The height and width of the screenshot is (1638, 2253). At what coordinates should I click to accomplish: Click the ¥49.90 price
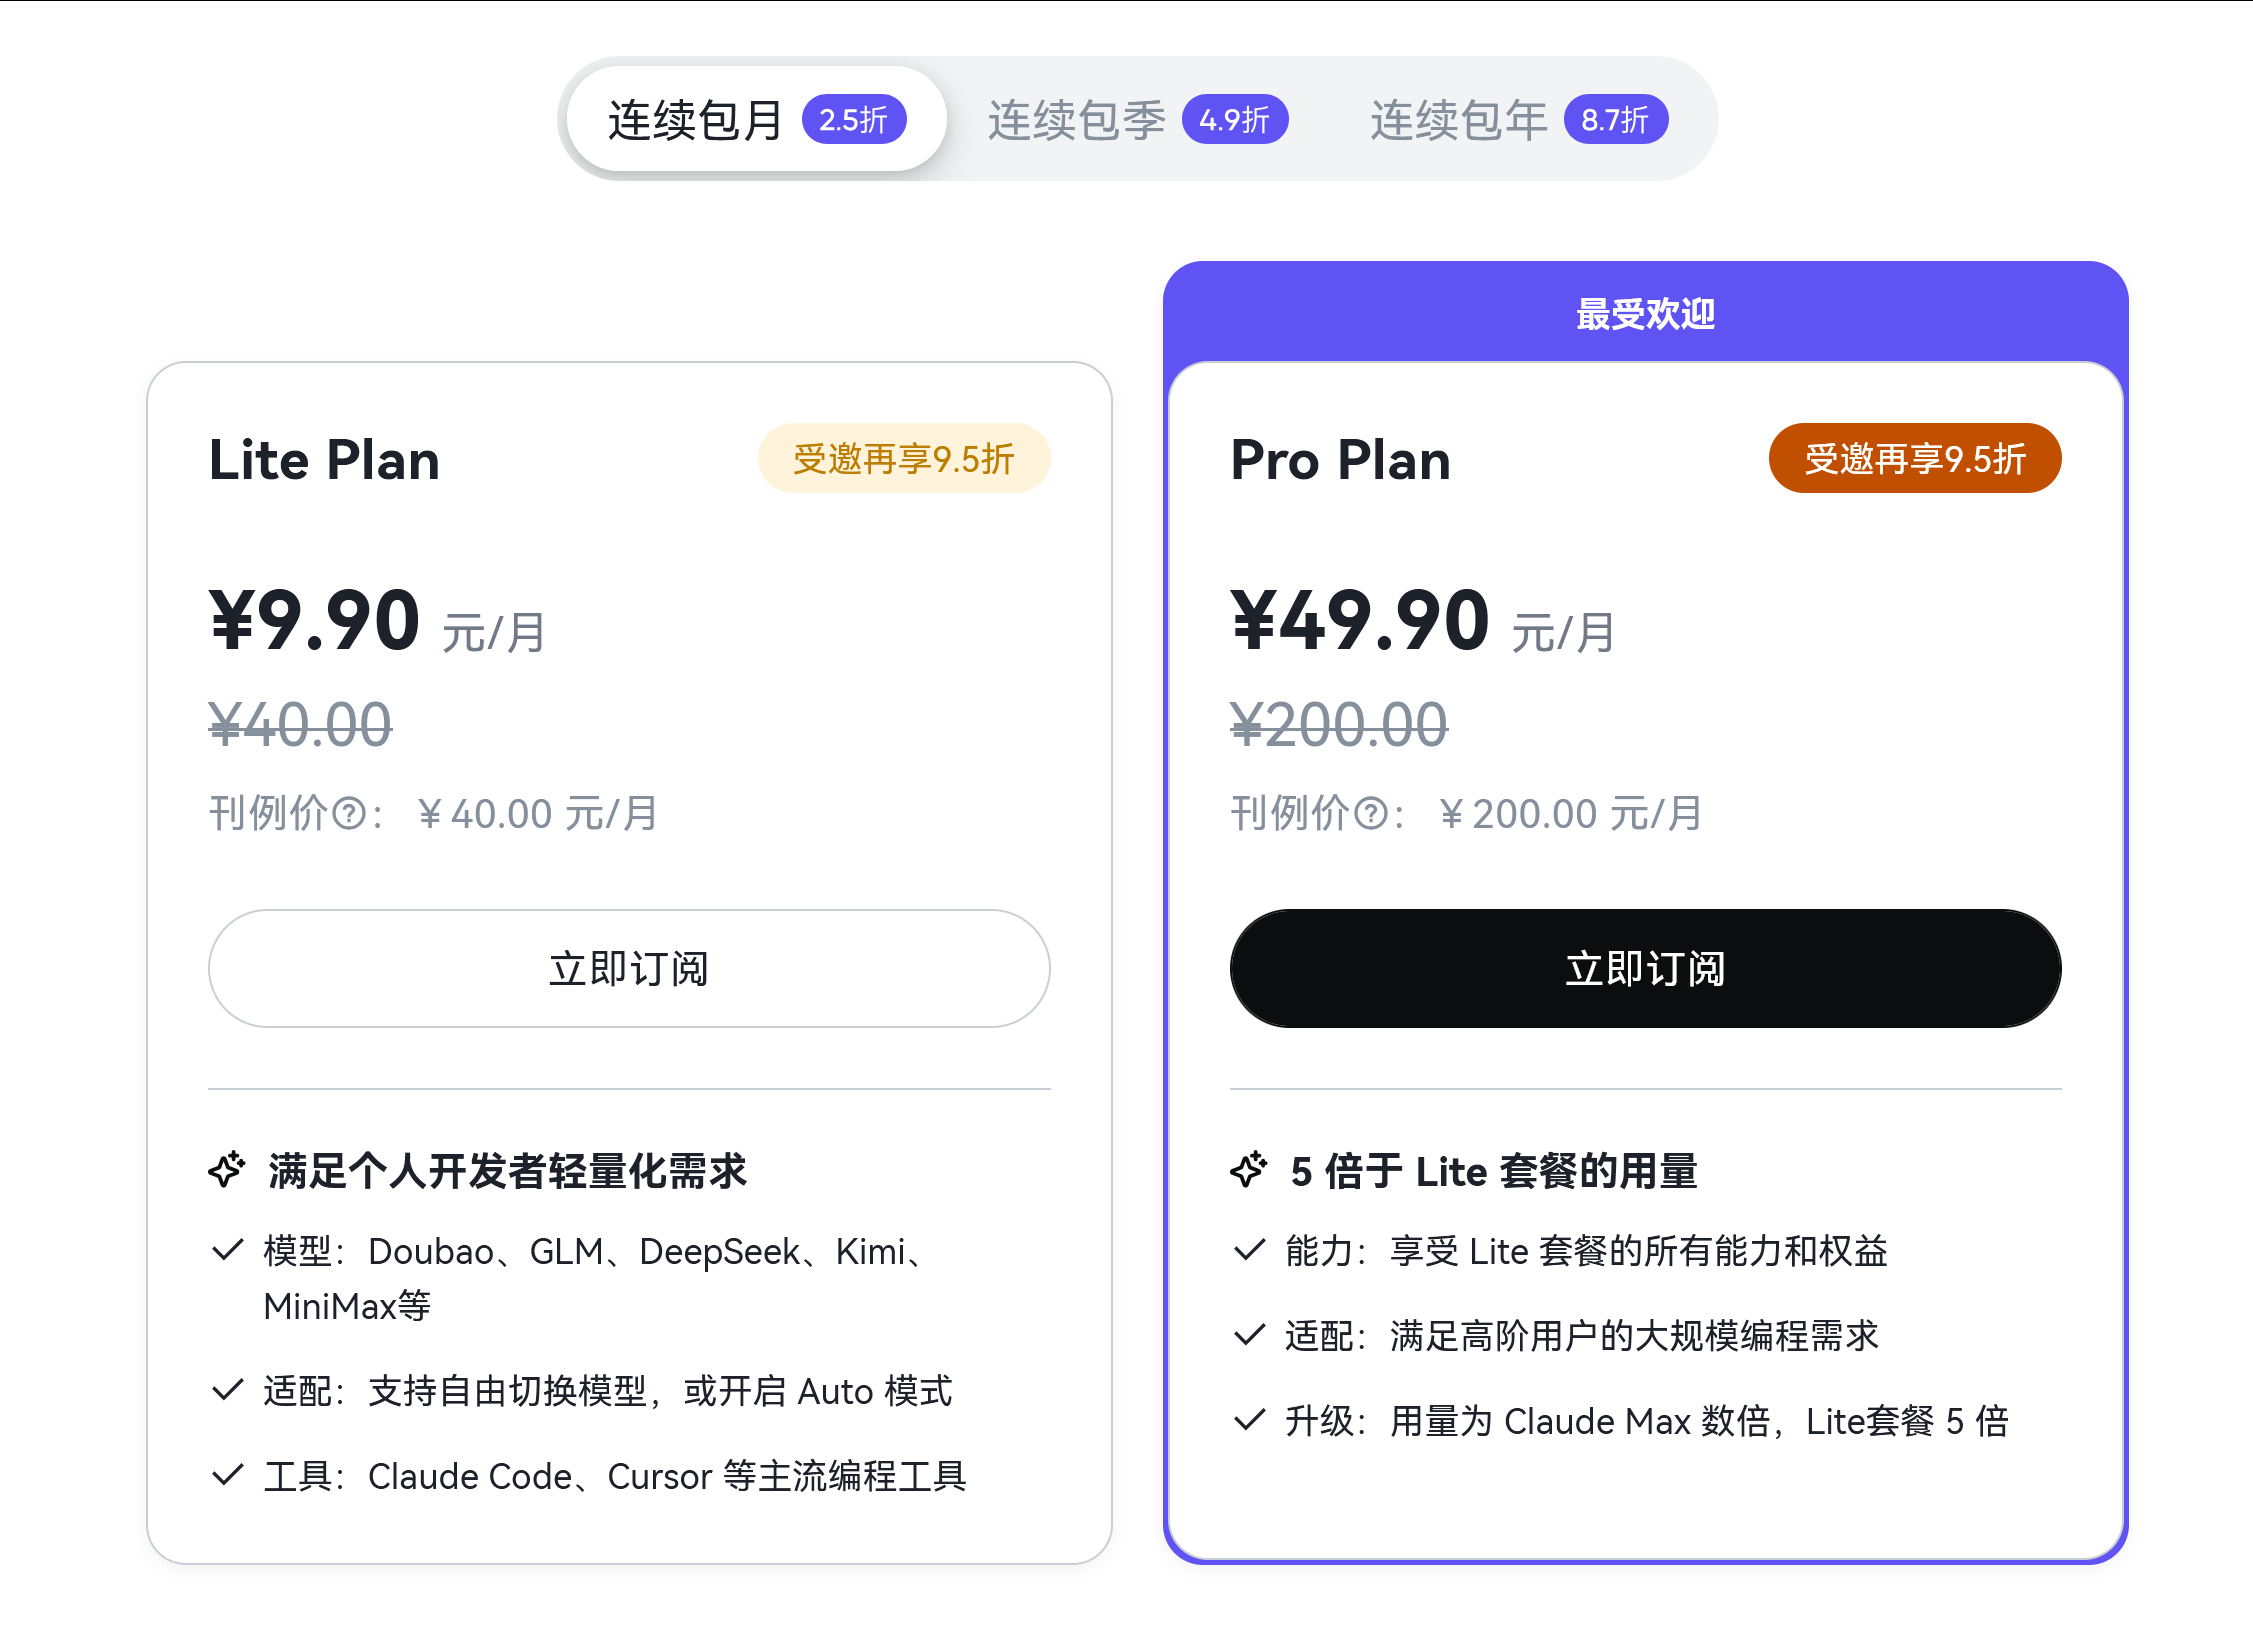coord(1360,621)
